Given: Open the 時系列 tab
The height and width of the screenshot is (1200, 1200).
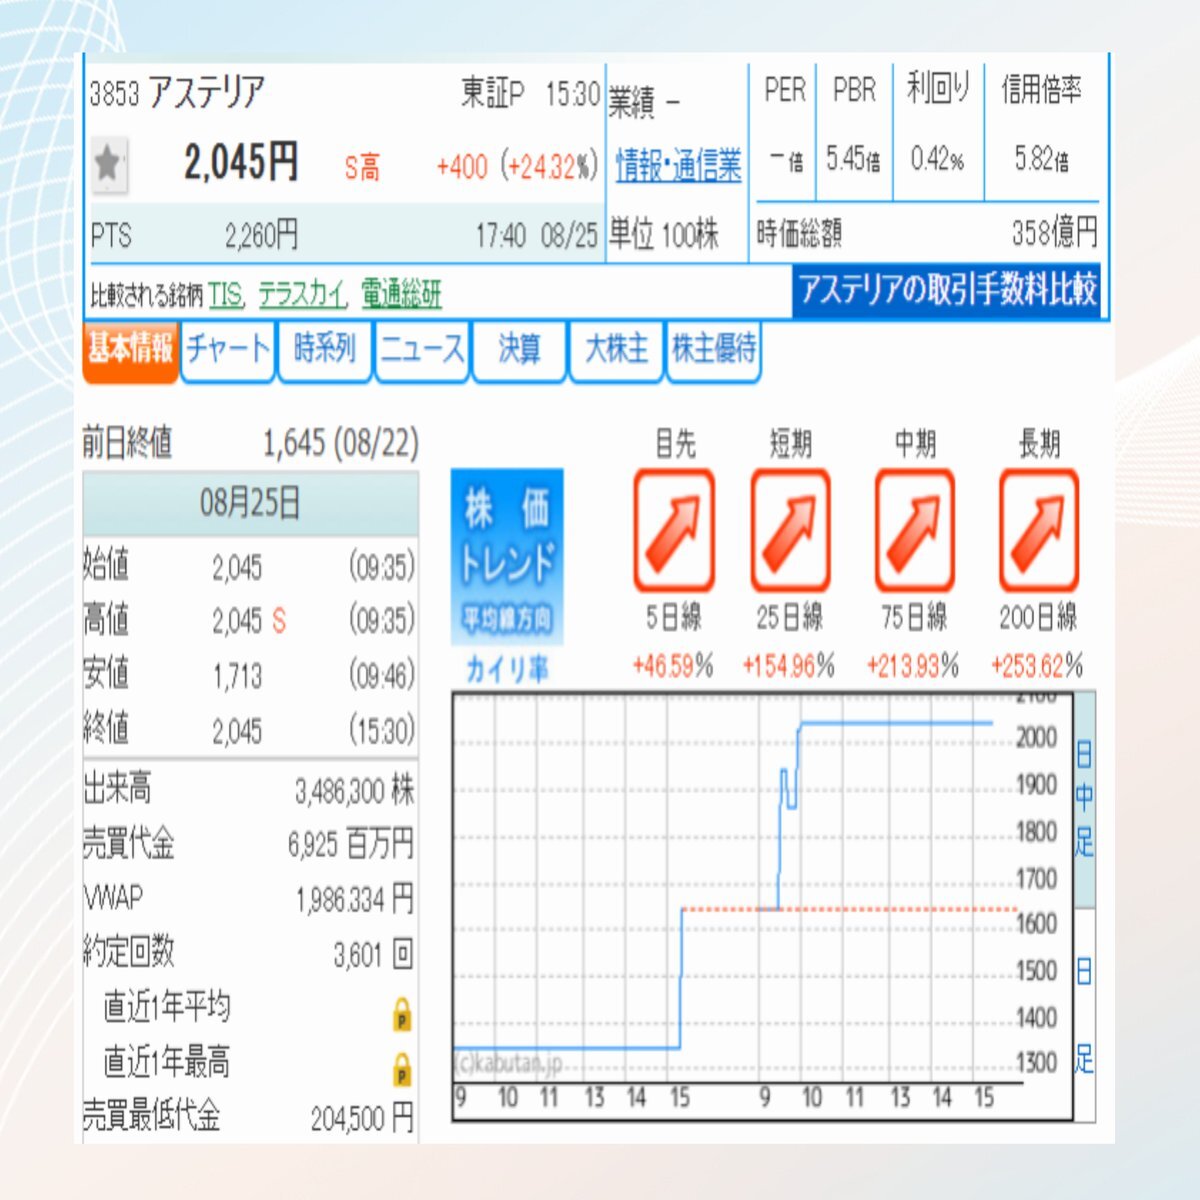Looking at the screenshot, I should coord(325,350).
